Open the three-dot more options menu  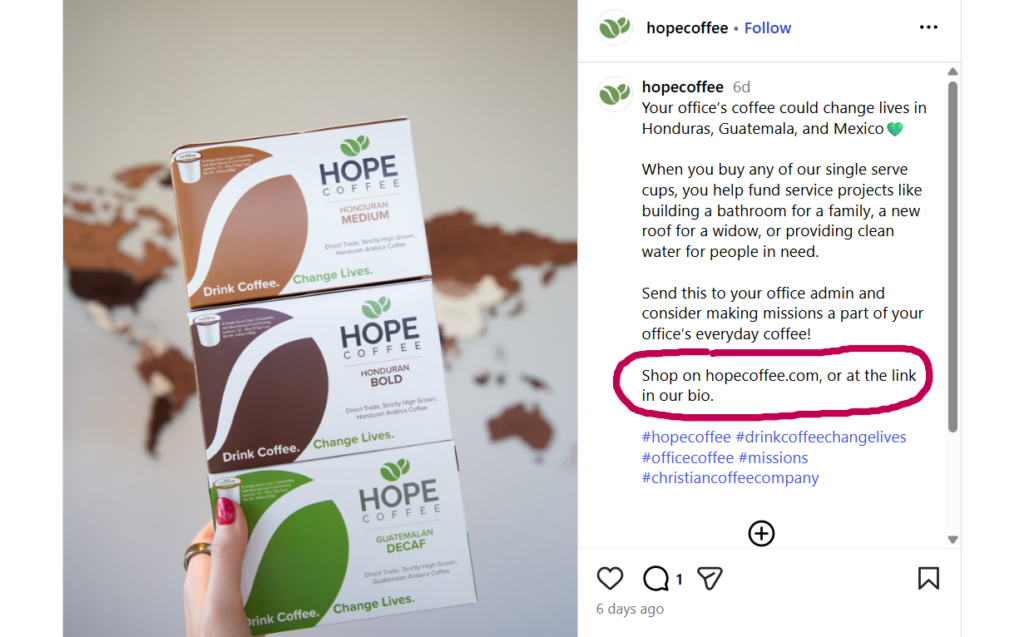tap(928, 27)
